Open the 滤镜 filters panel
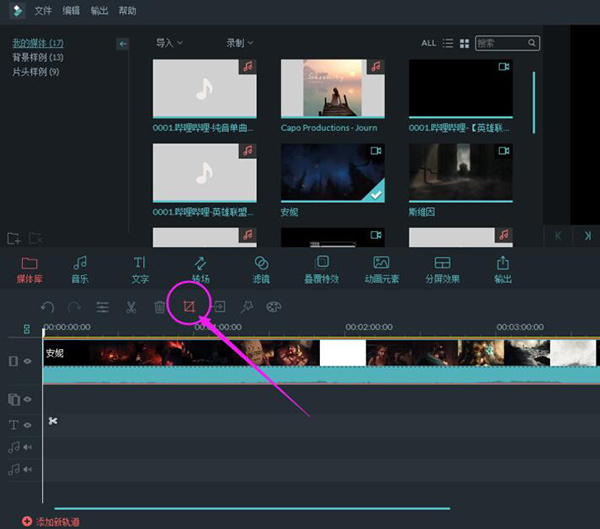Viewport: 600px width, 529px height. [x=261, y=269]
